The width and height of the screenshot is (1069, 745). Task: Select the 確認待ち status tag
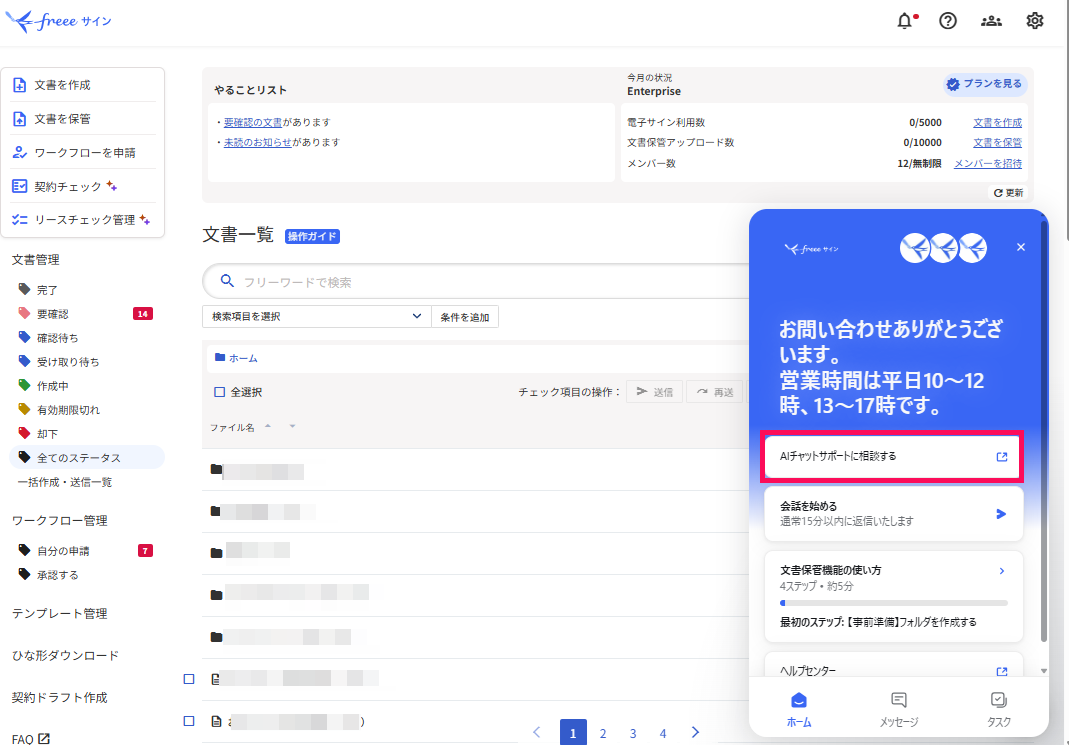click(x=25, y=337)
